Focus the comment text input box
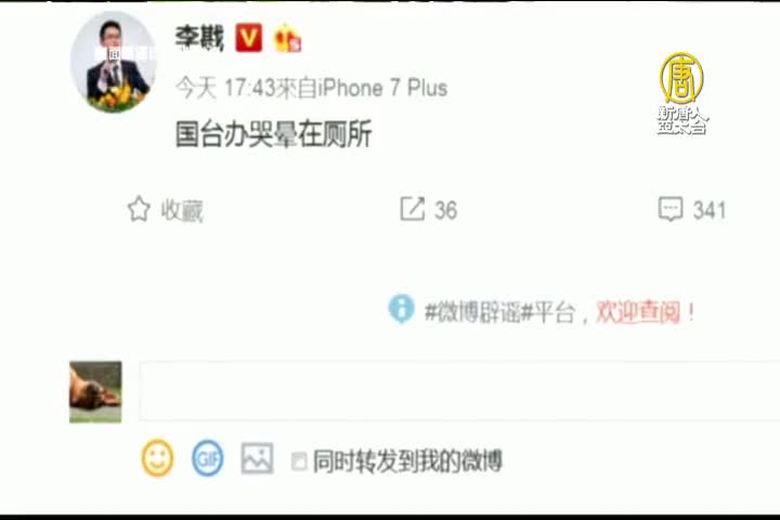Viewport: 780px width, 520px height. 459,391
